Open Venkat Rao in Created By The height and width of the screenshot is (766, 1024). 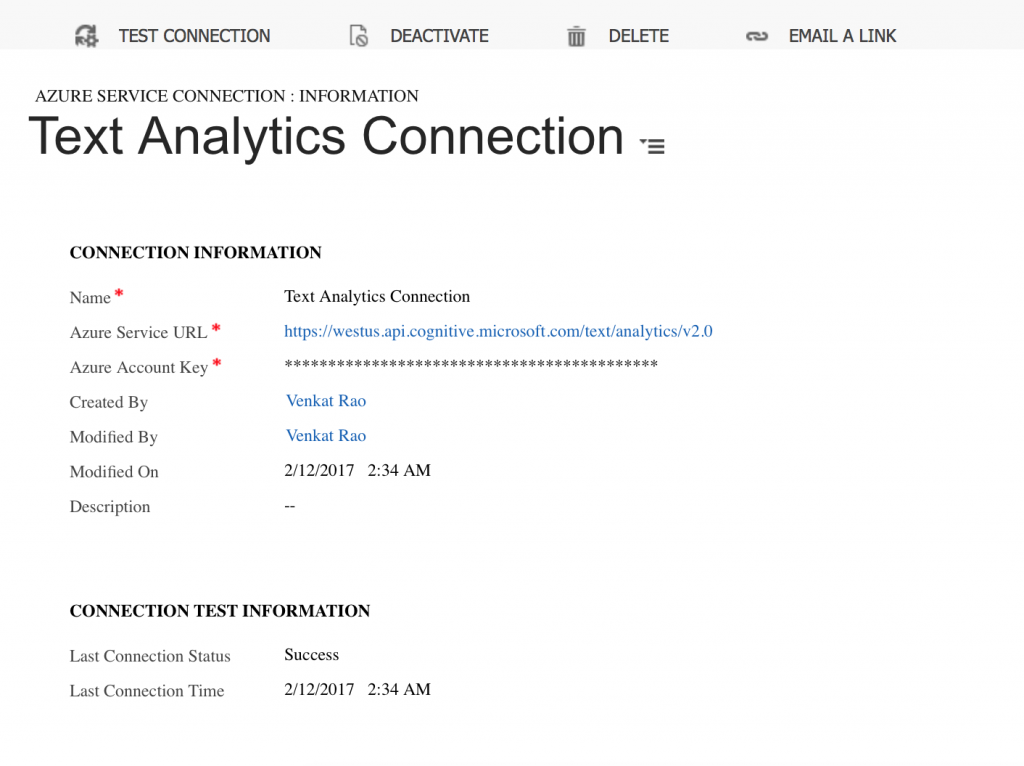click(326, 401)
